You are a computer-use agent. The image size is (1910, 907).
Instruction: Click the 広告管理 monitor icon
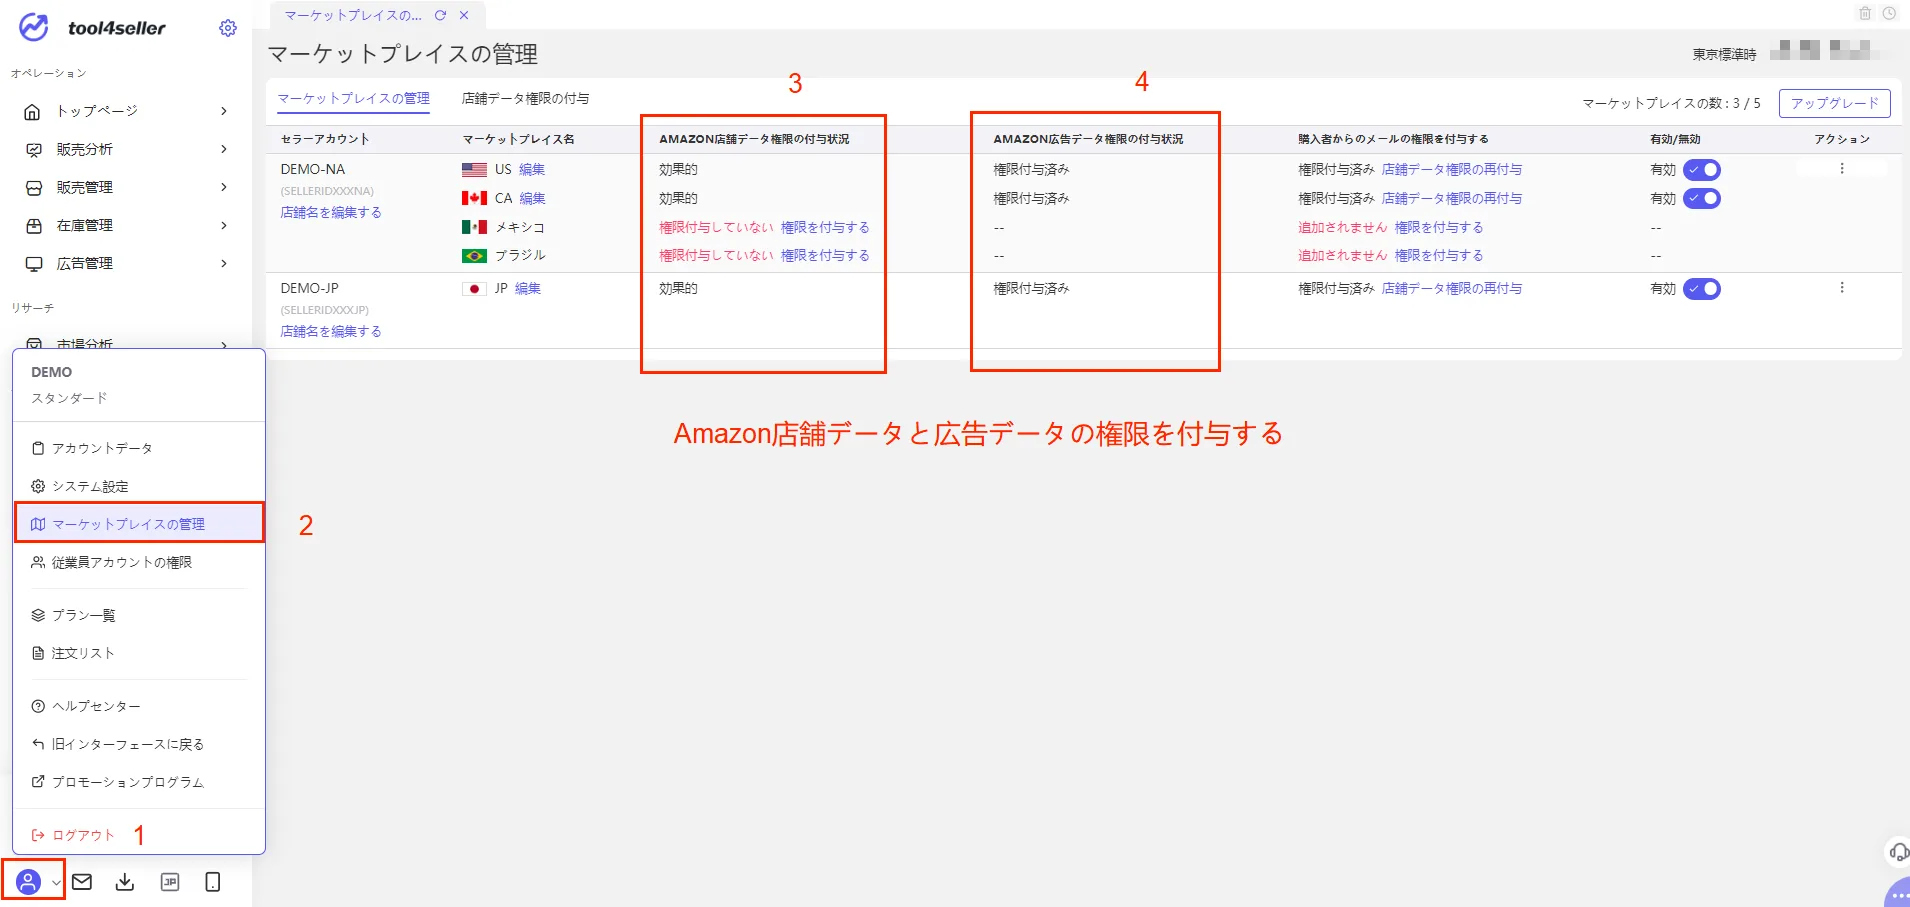click(33, 263)
